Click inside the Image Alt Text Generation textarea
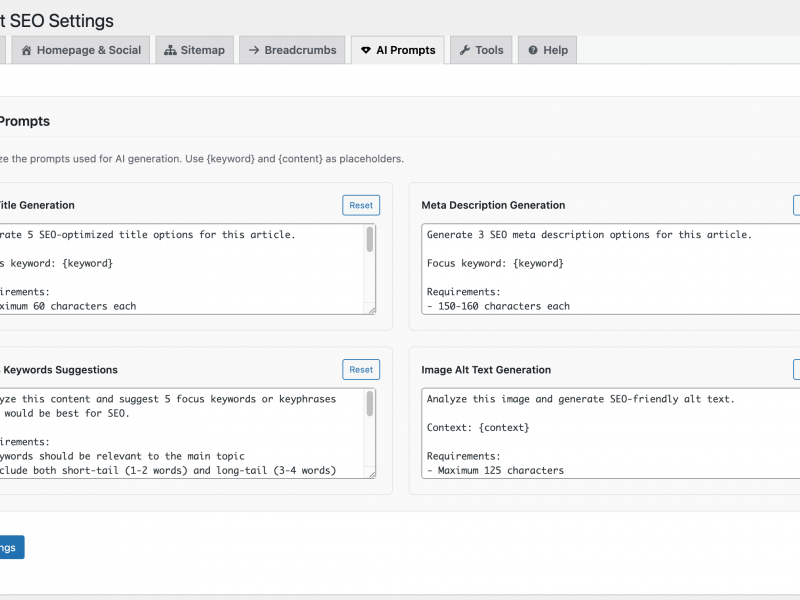Viewport: 800px width, 600px height. (600, 435)
